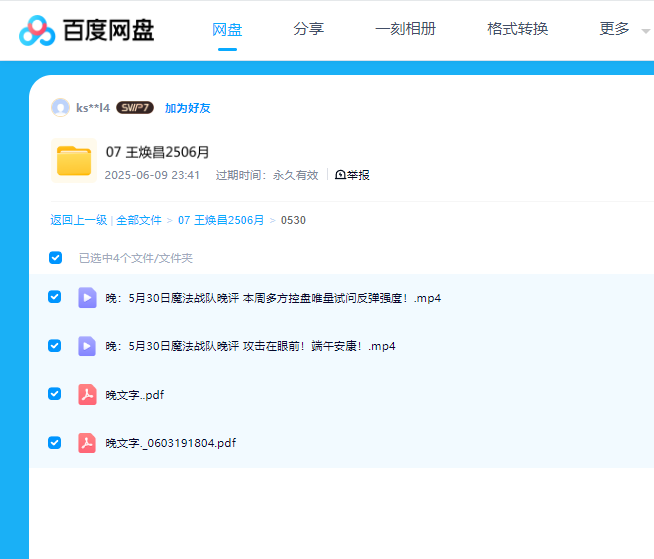Click the 举报 report button
Screen dimensions: 654x559
coord(352,175)
